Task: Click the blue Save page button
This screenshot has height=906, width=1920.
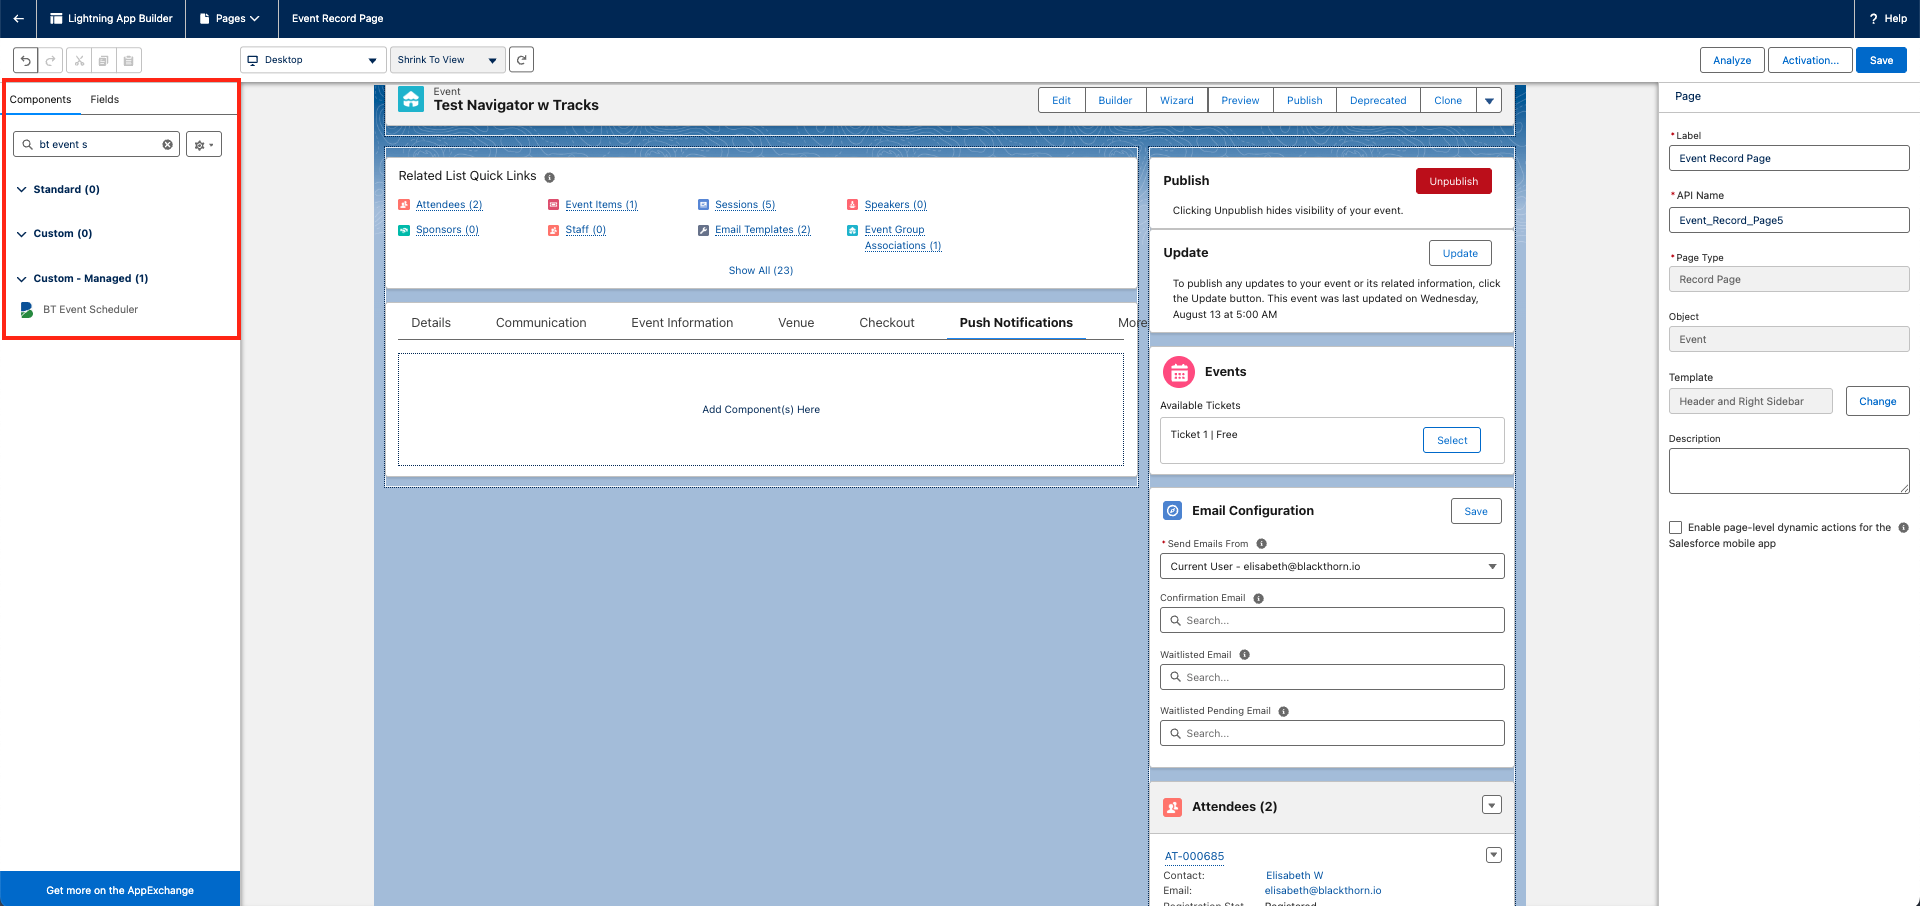Action: (x=1881, y=60)
